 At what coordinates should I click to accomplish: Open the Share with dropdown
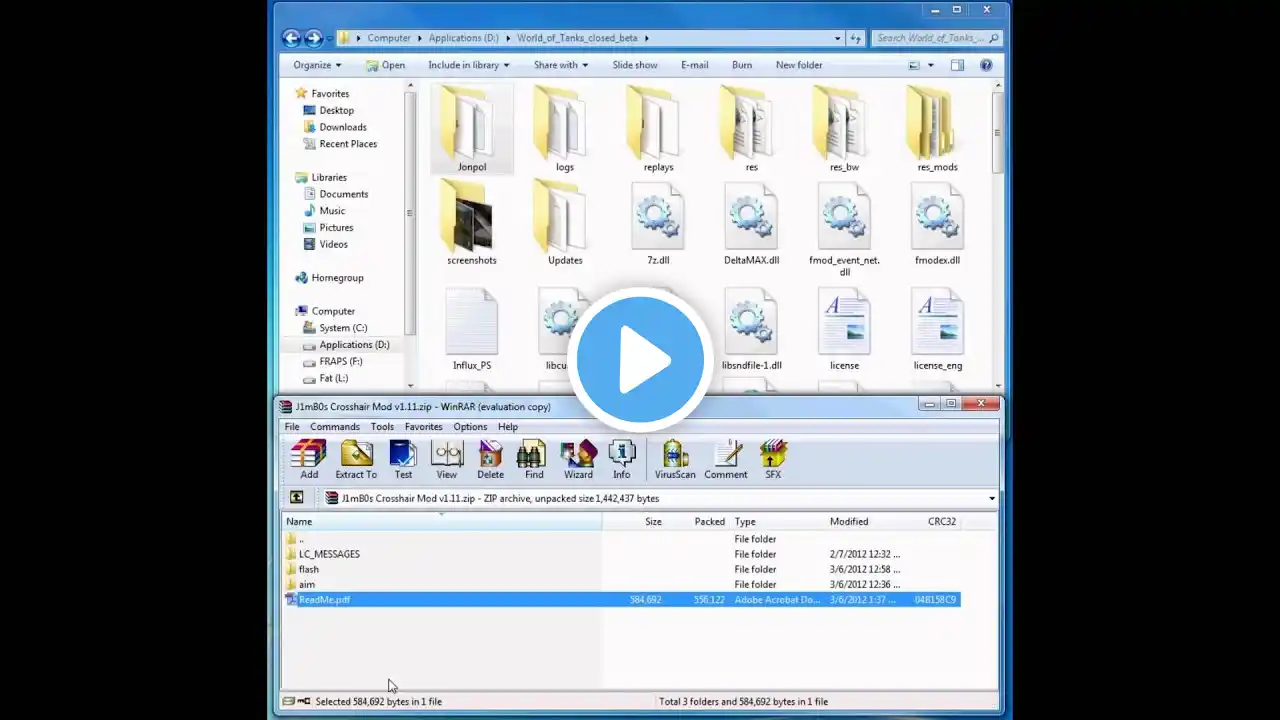pos(560,65)
